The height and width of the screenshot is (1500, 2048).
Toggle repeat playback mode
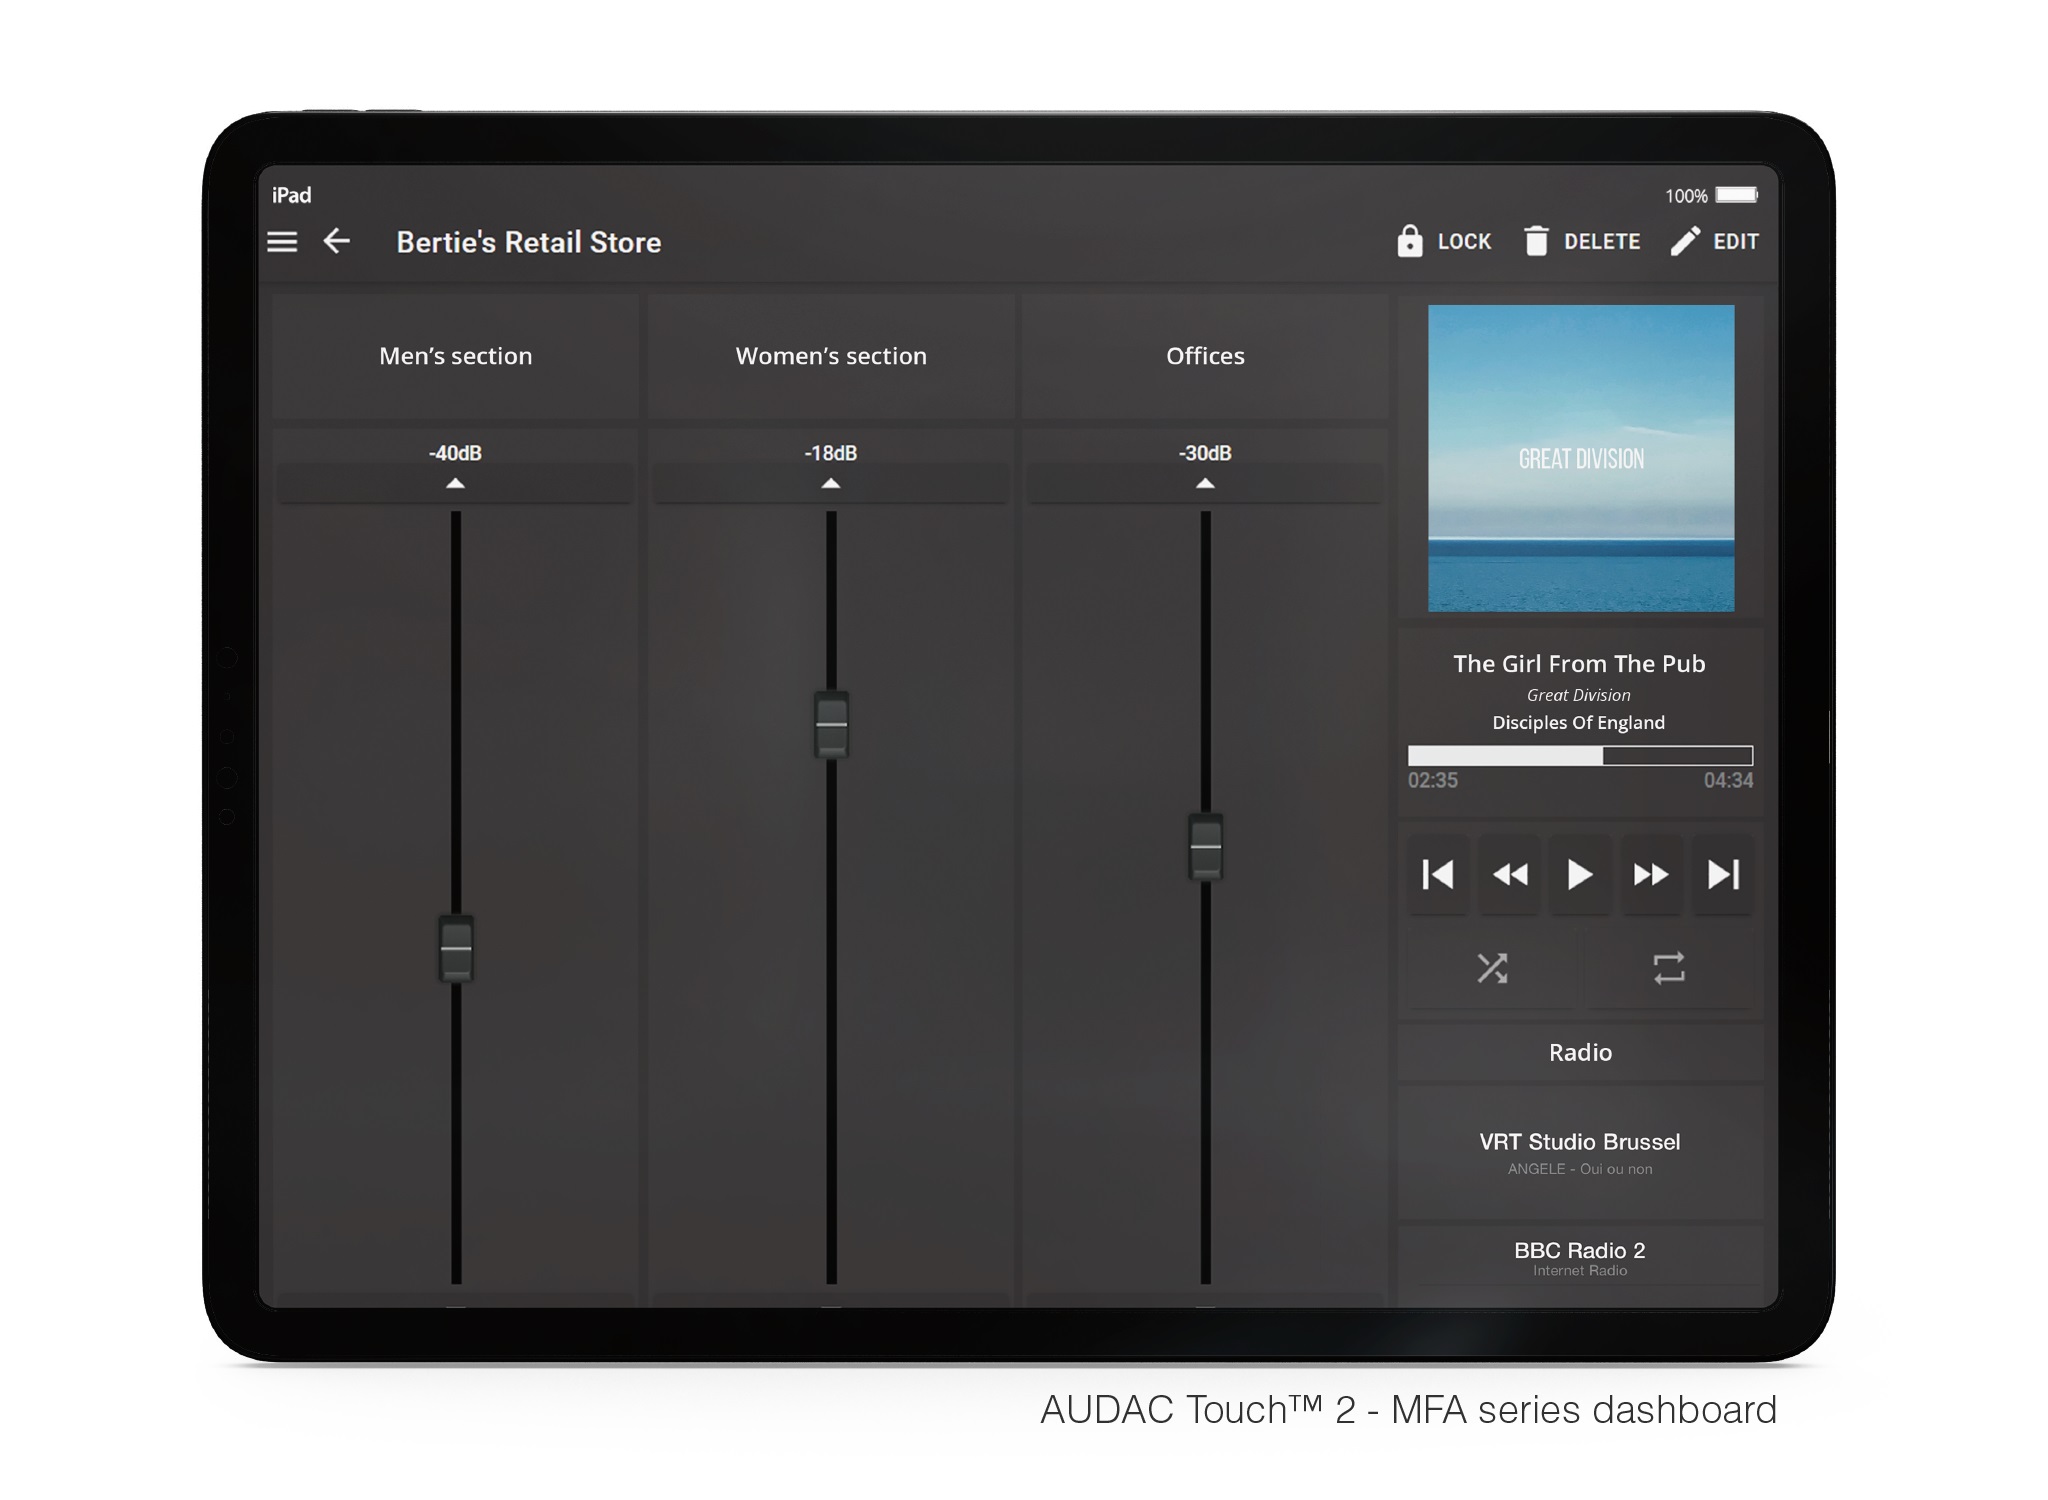pyautogui.click(x=1669, y=968)
